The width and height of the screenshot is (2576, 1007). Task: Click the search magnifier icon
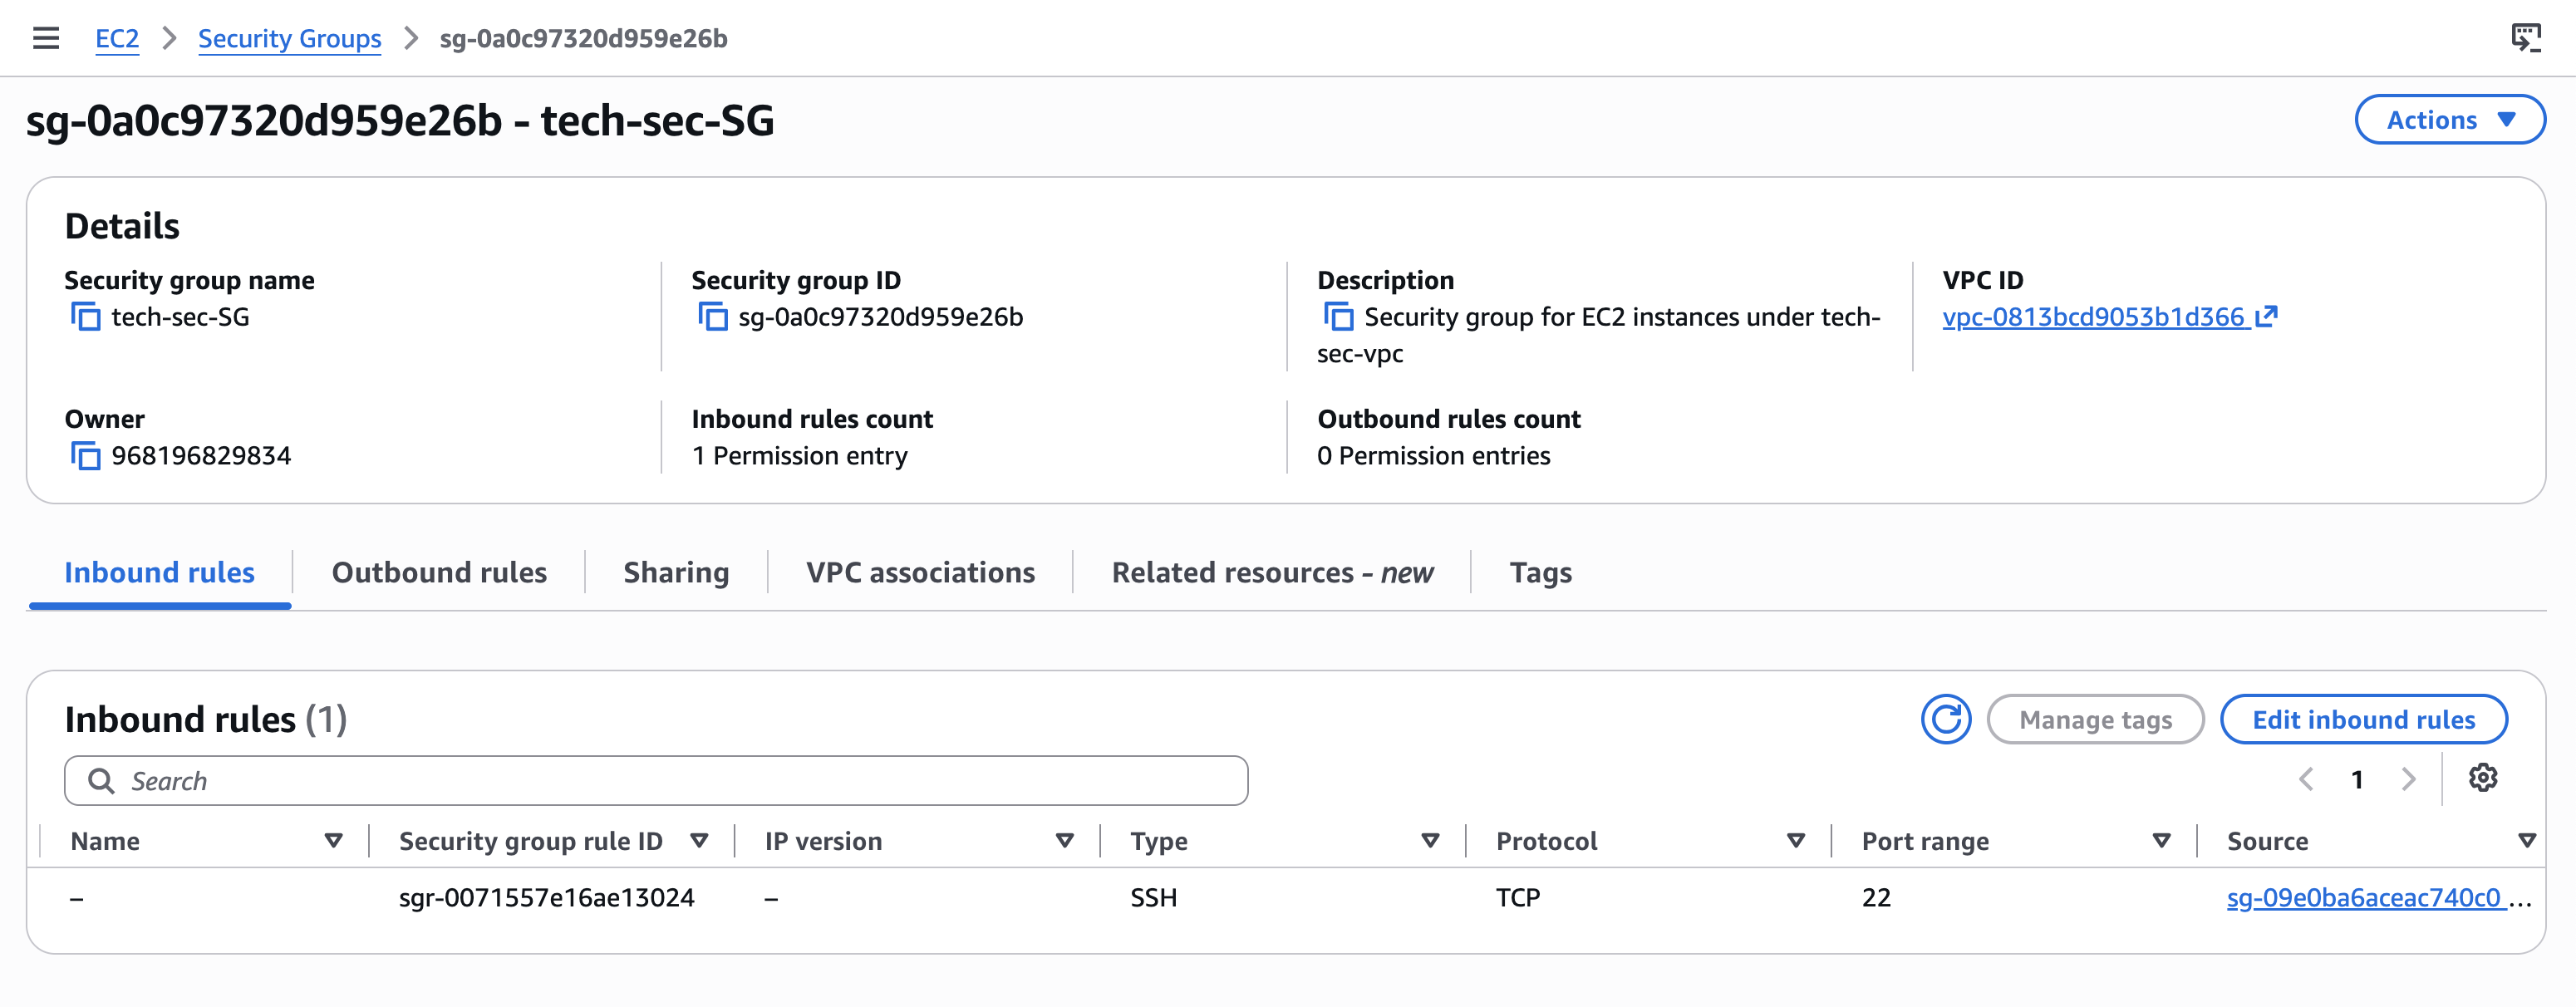coord(101,780)
